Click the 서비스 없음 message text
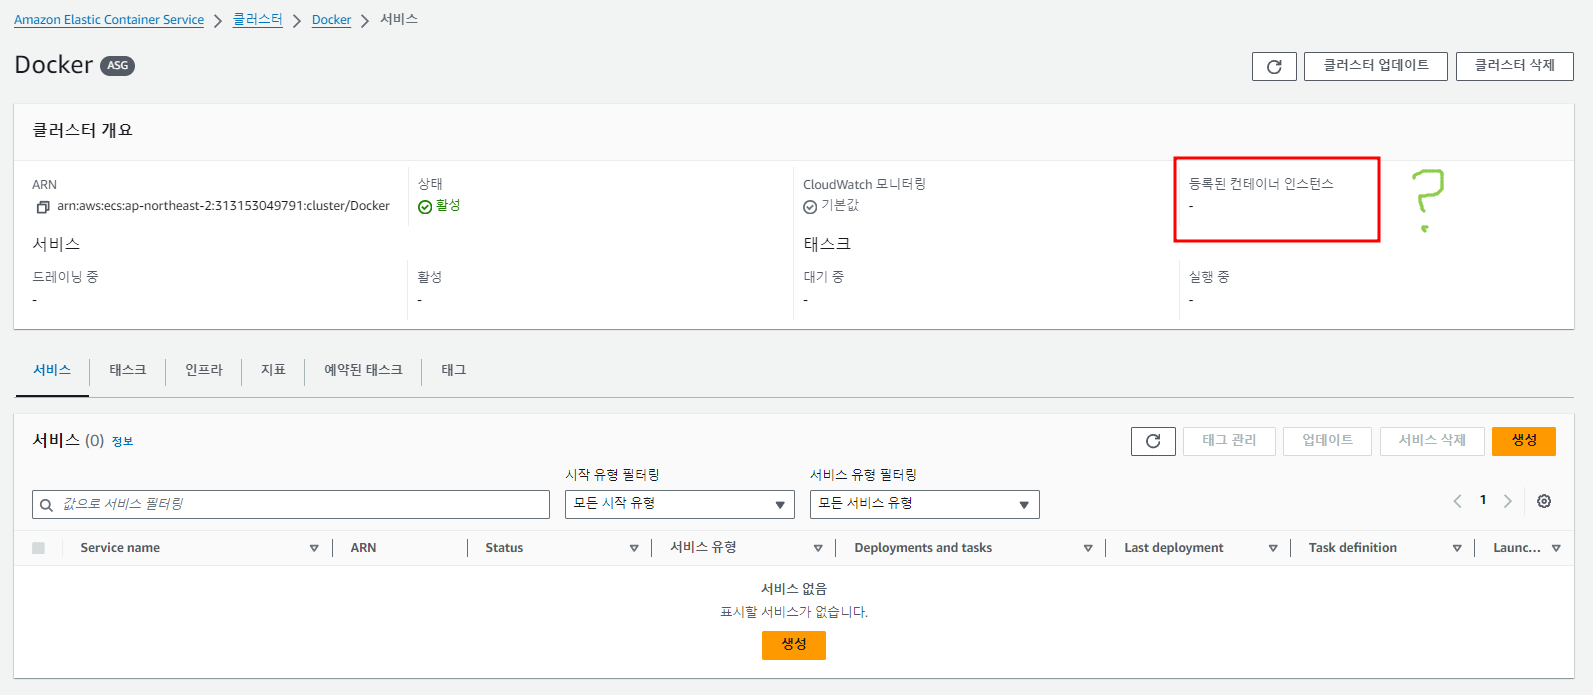Image resolution: width=1593 pixels, height=695 pixels. click(794, 589)
